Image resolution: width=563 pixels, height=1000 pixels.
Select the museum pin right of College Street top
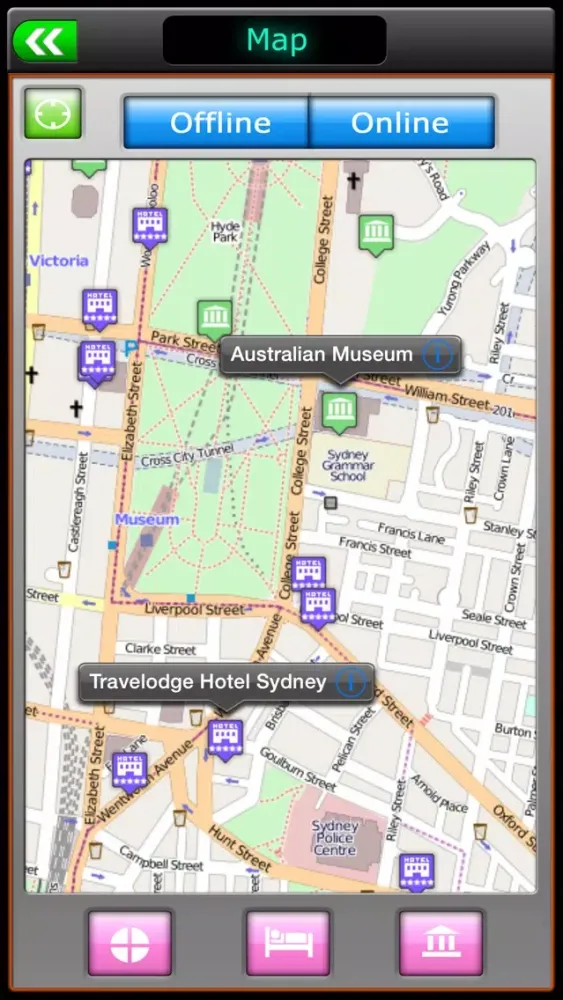click(x=376, y=235)
